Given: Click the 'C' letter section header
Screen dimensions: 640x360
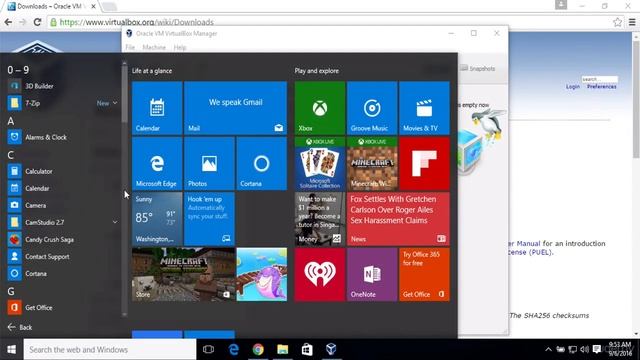Looking at the screenshot, I should (11, 155).
